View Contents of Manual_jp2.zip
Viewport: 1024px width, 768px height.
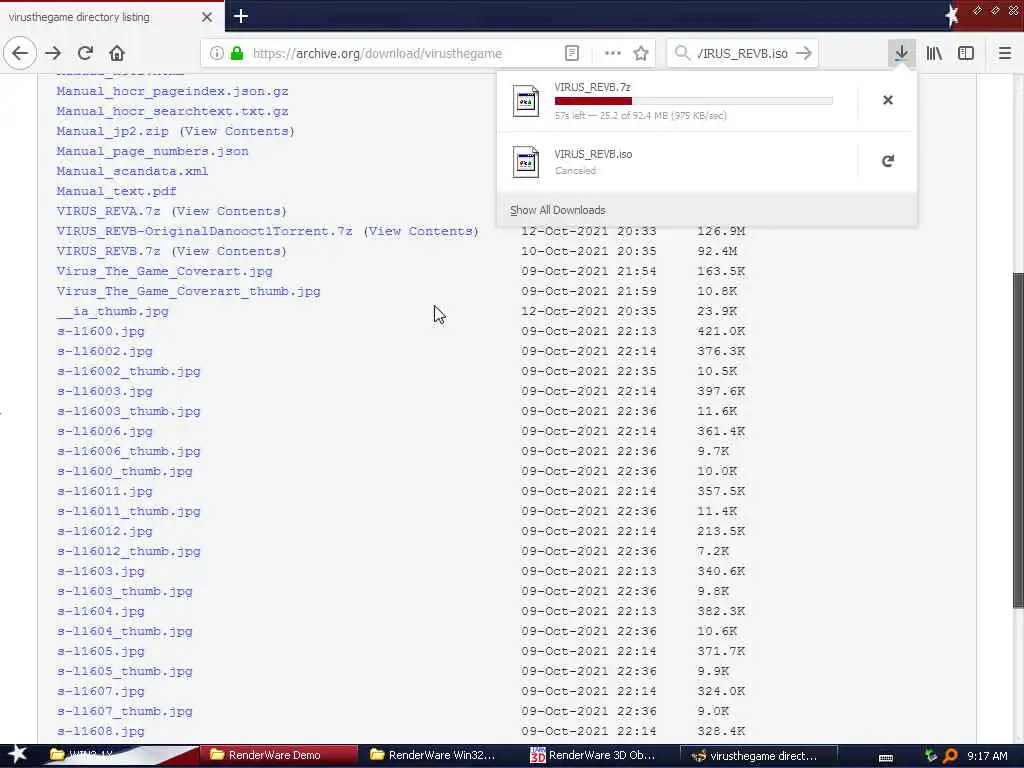[x=236, y=131]
